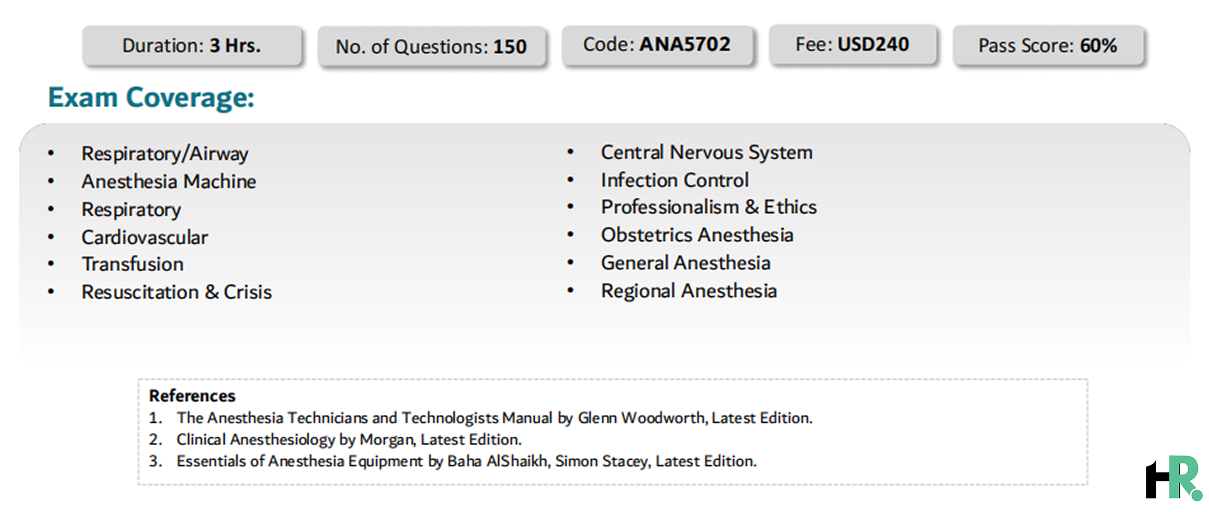Select the Clinical Anesthesiology by Morgan reference
The width and height of the screenshot is (1209, 512).
click(349, 439)
